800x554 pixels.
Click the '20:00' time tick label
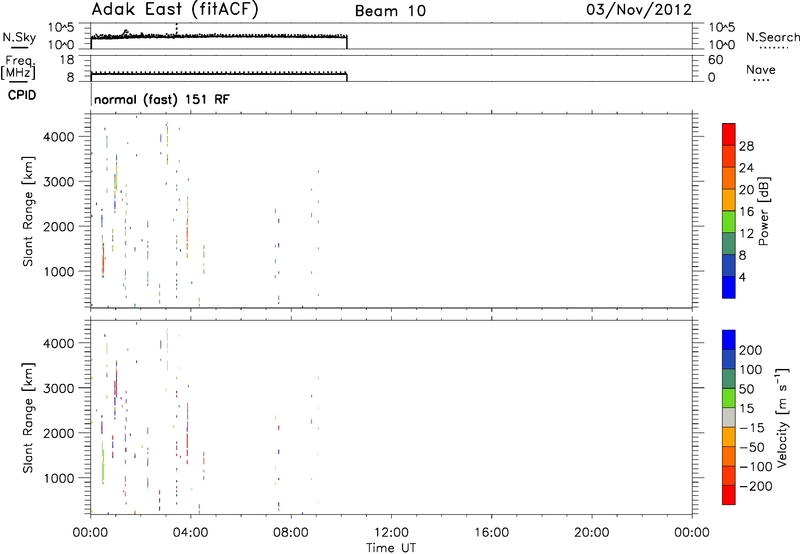pyautogui.click(x=592, y=533)
